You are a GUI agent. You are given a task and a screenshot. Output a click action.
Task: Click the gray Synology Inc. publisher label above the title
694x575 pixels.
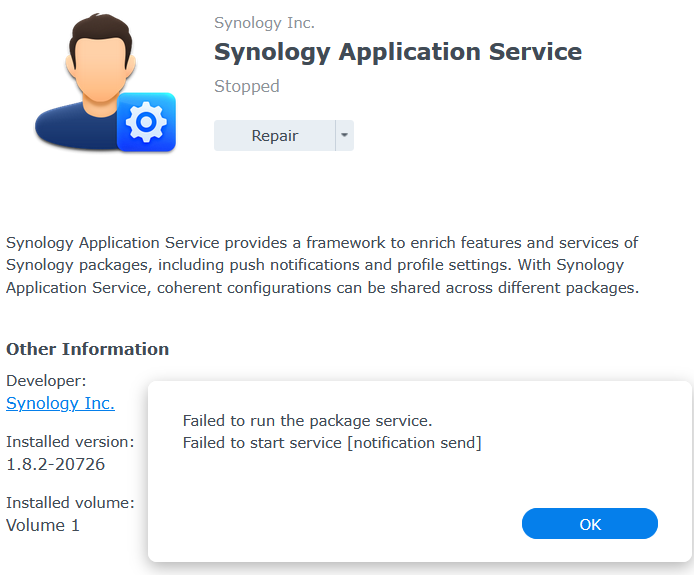264,23
